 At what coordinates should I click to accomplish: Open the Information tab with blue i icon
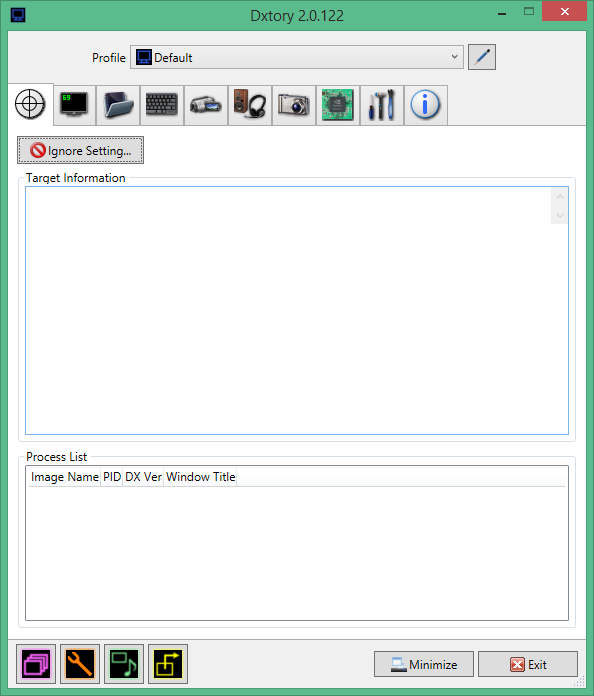coord(426,105)
